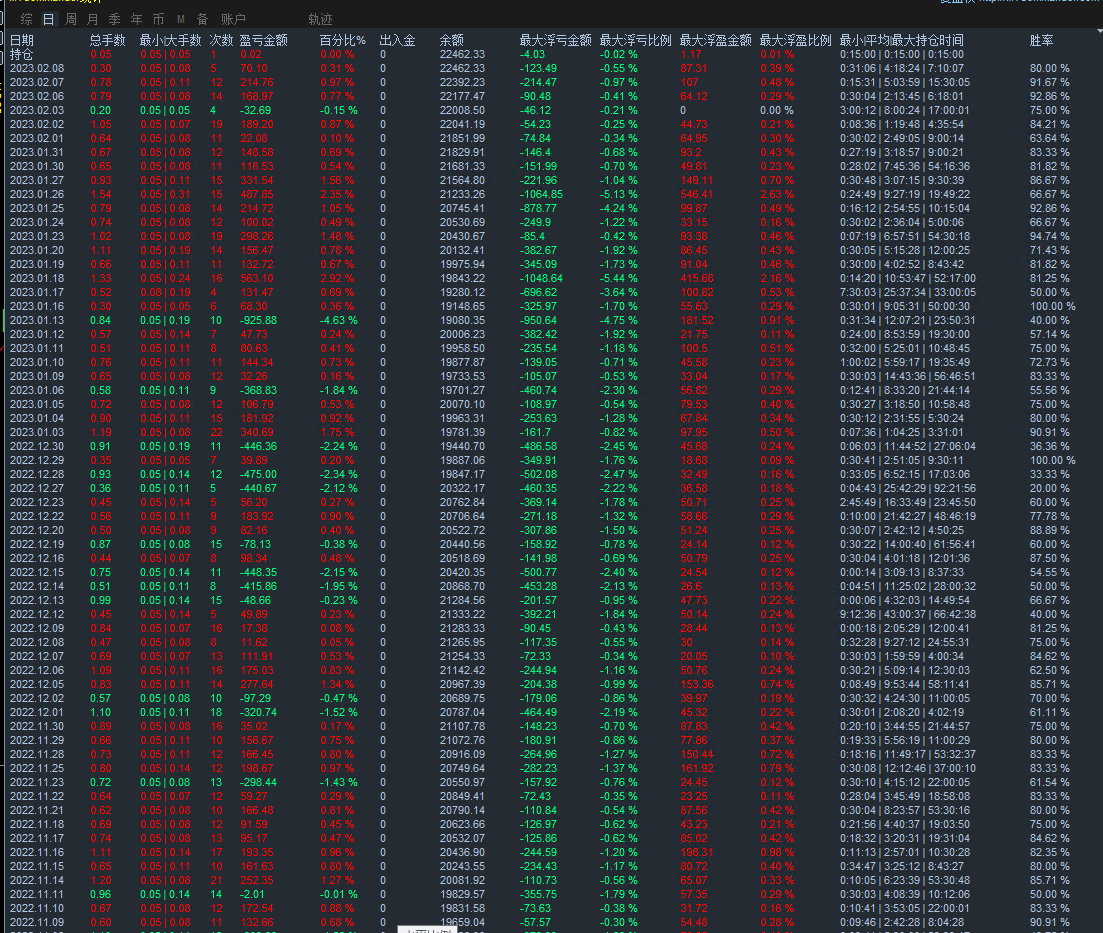Sort by the 最大浮盈比例 column header

(x=796, y=40)
